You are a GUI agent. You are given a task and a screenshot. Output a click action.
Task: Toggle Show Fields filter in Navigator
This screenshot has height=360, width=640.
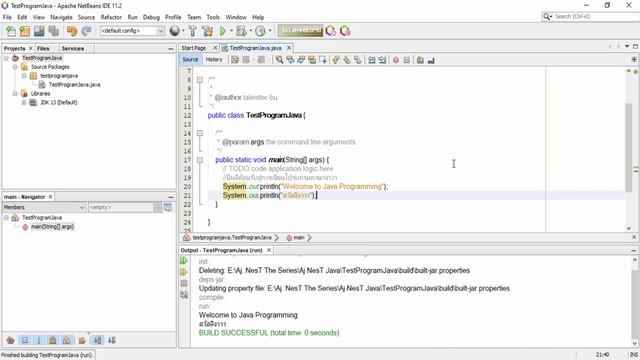25,340
